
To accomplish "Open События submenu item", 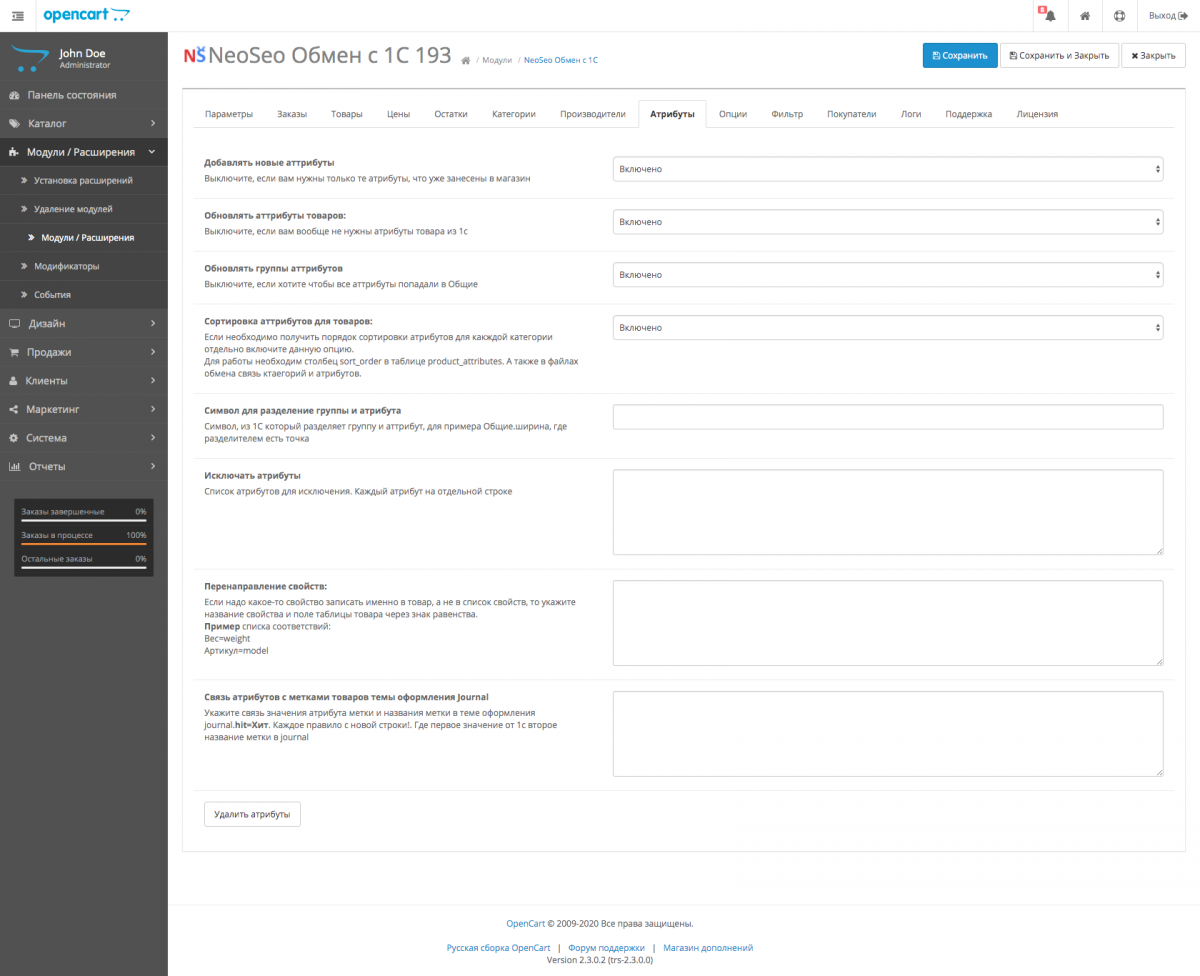I will click(84, 295).
